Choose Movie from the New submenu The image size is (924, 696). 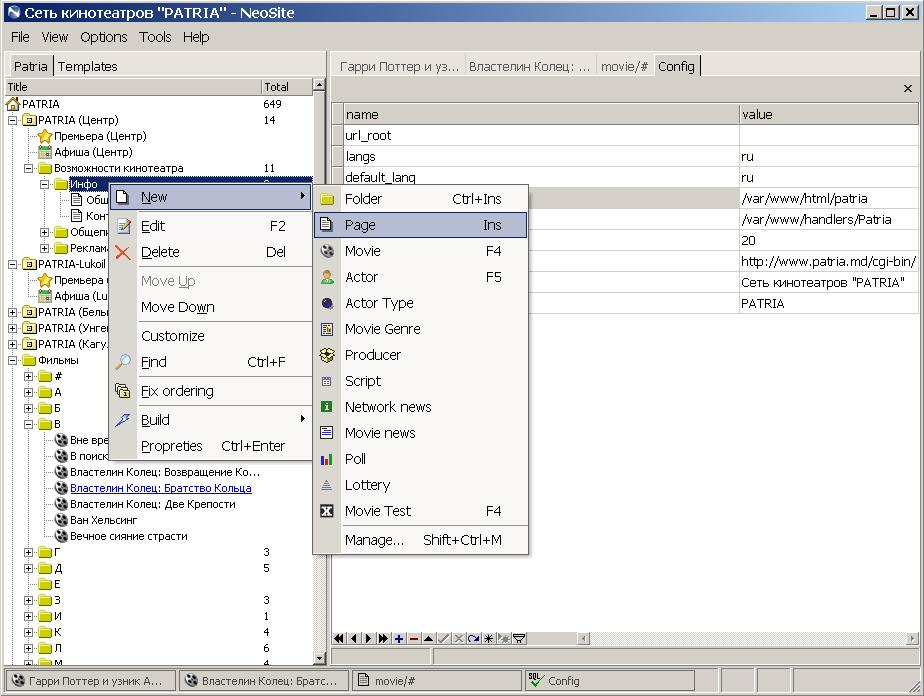(362, 251)
